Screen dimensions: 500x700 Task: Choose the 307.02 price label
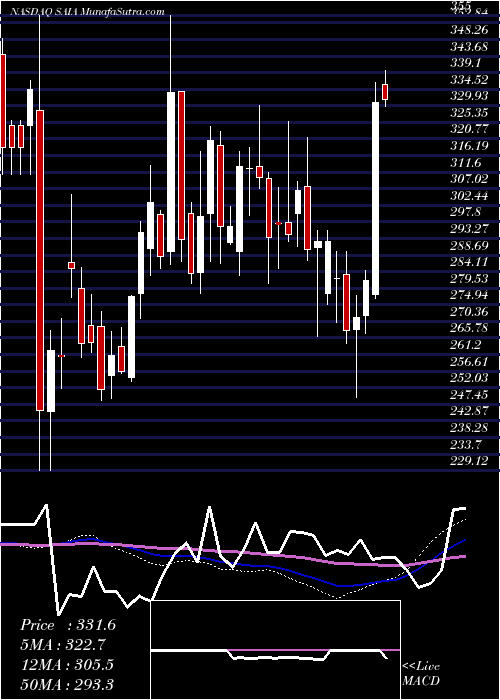point(468,179)
